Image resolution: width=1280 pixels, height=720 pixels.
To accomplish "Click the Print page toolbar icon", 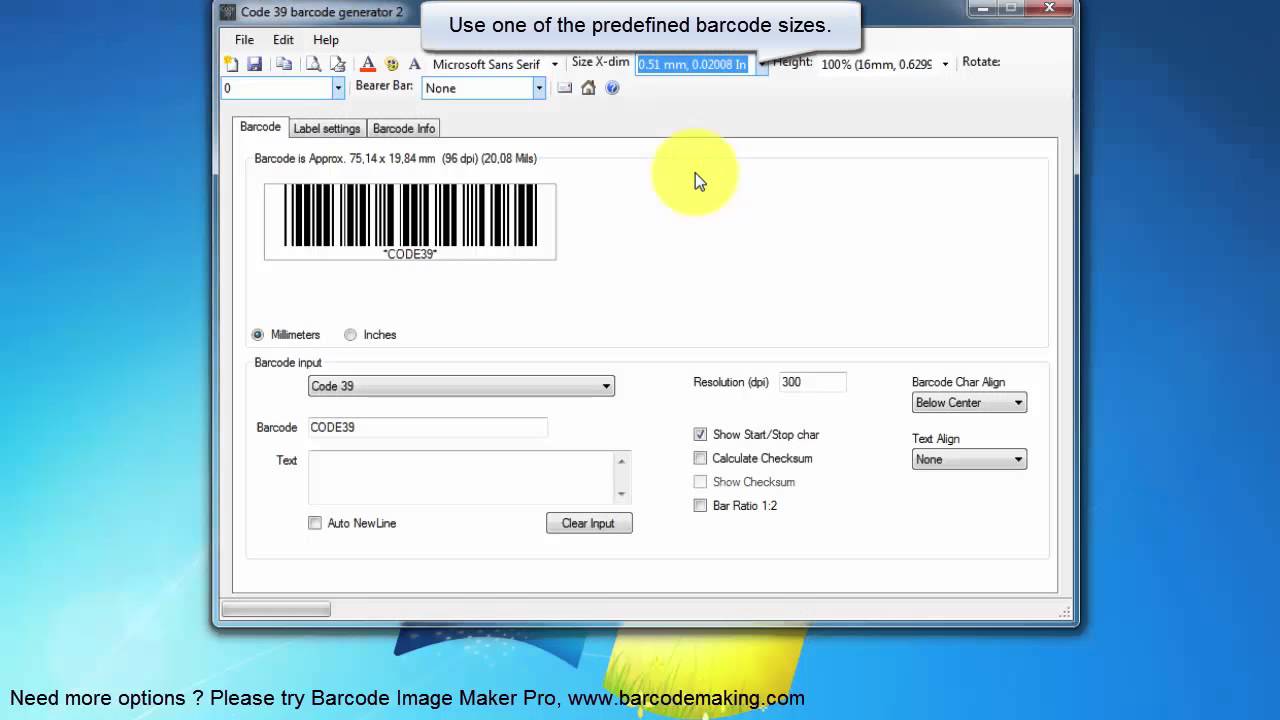I will pos(338,64).
